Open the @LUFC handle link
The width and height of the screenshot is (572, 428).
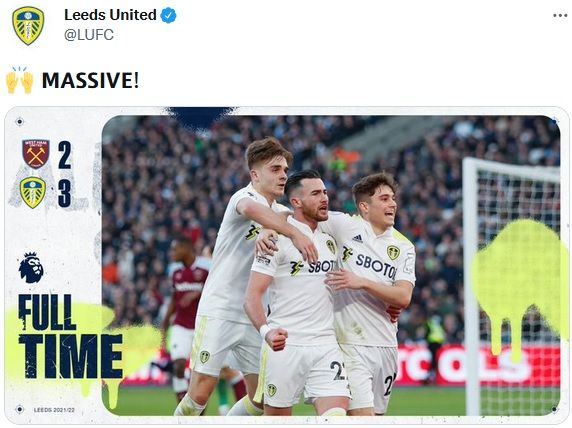click(x=89, y=35)
